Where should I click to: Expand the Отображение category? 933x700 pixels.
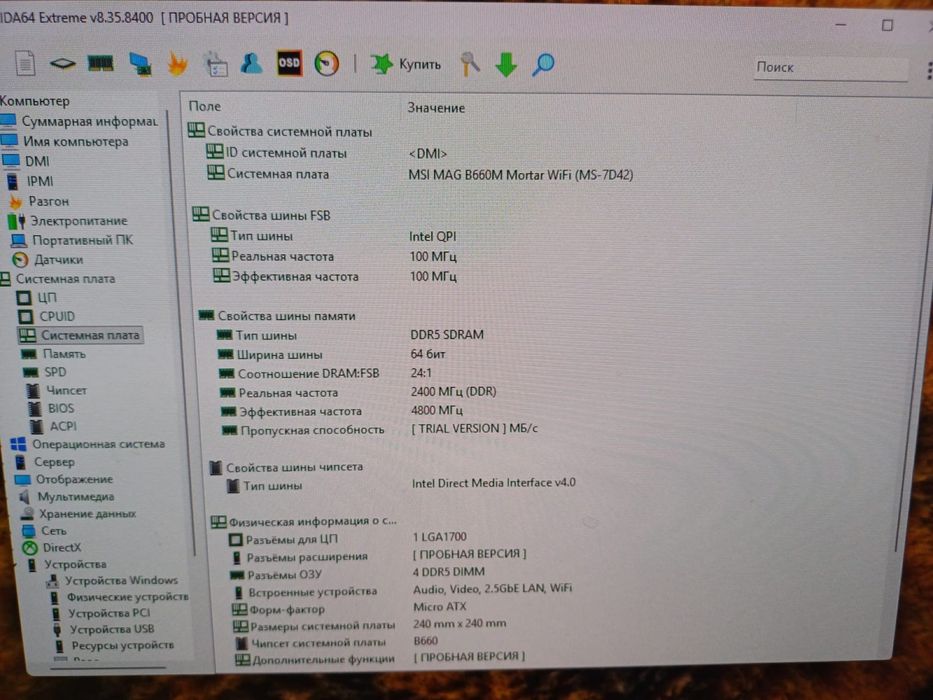coord(64,479)
